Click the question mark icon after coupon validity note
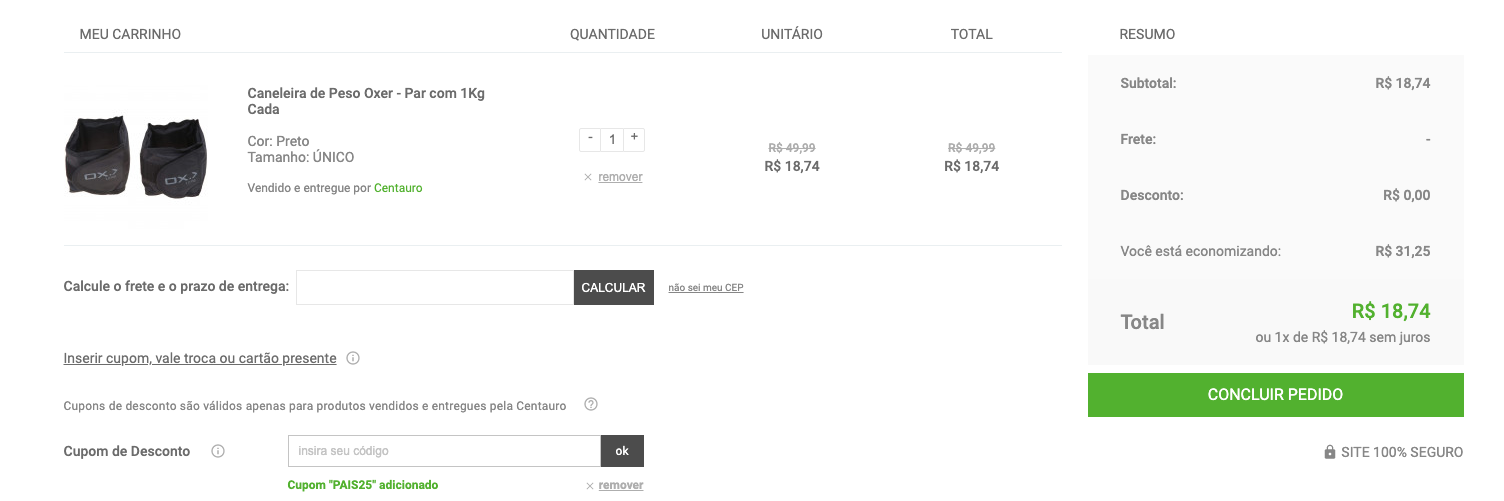This screenshot has width=1504, height=501. (591, 405)
